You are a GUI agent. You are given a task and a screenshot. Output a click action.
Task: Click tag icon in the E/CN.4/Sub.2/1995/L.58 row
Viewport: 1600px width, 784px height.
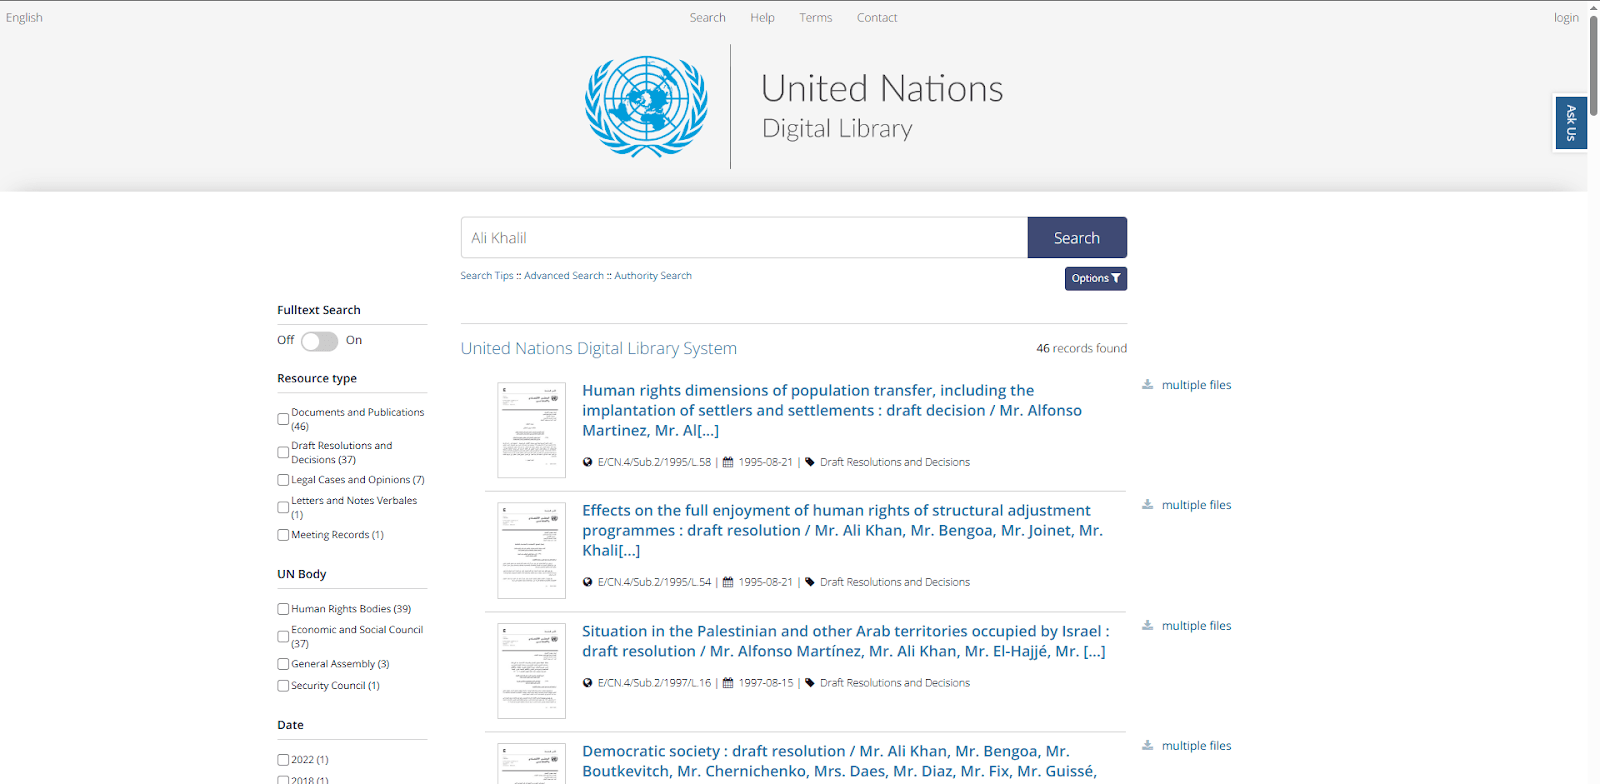(810, 462)
